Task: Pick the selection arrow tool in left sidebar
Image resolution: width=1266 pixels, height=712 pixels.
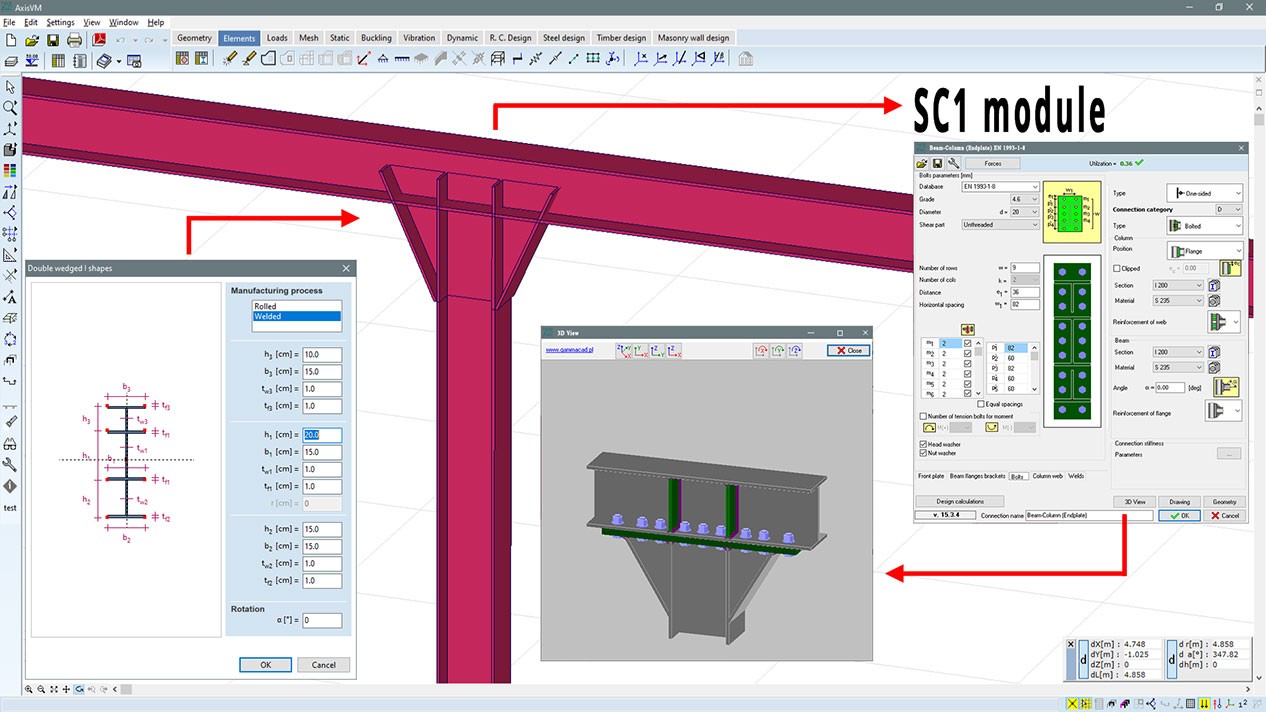Action: click(x=10, y=87)
